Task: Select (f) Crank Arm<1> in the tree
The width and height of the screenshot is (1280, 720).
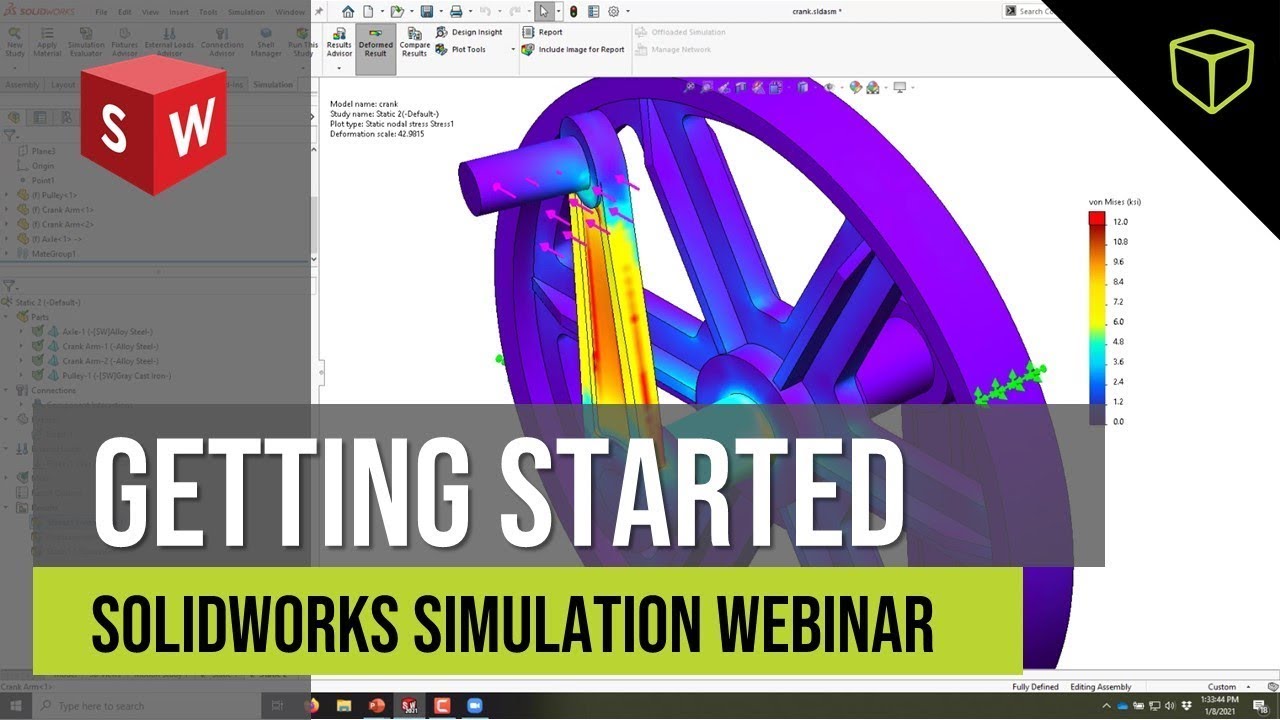Action: [x=62, y=209]
